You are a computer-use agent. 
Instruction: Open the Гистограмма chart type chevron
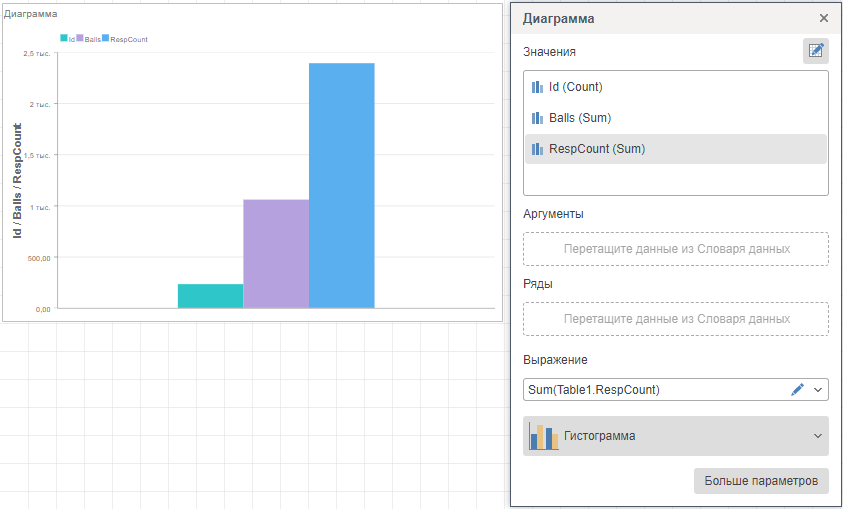pos(818,436)
